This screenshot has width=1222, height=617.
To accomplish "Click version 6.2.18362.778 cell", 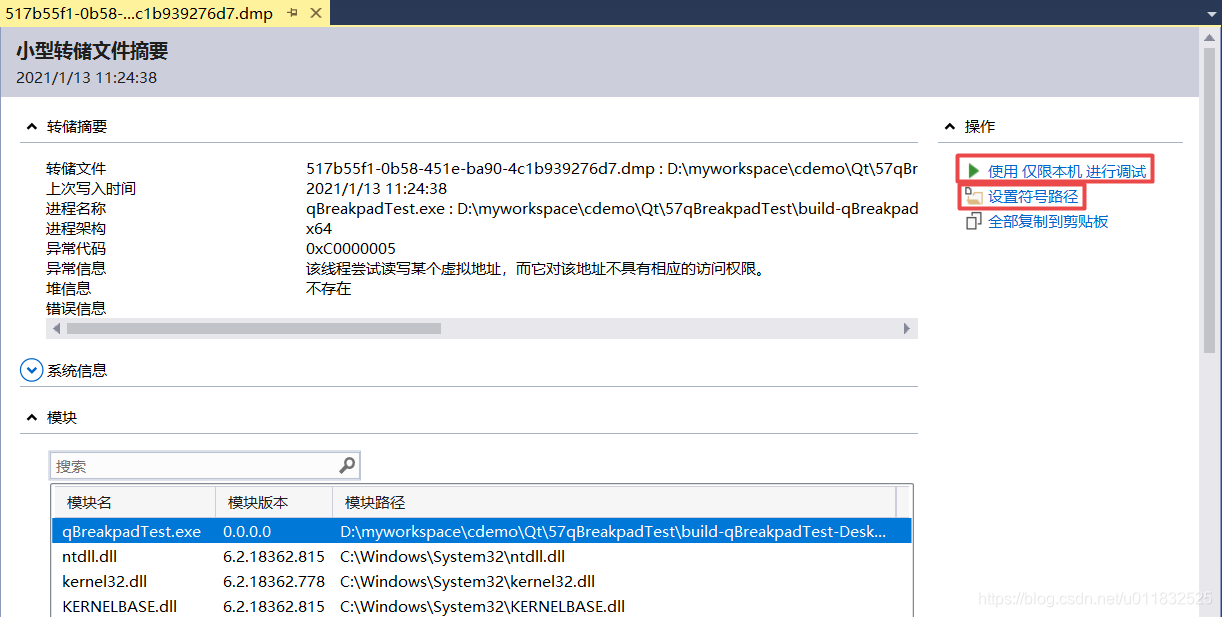I will (x=274, y=582).
